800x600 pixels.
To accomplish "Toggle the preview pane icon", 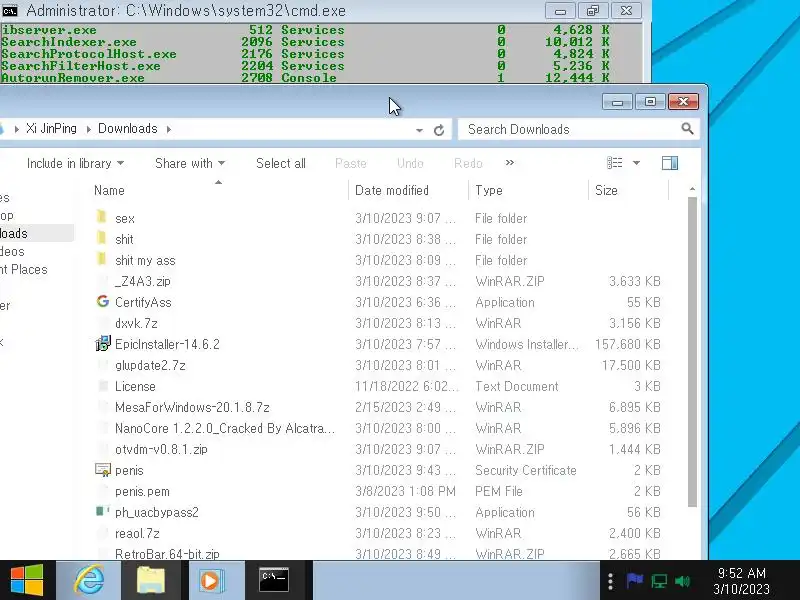I will 670,163.
